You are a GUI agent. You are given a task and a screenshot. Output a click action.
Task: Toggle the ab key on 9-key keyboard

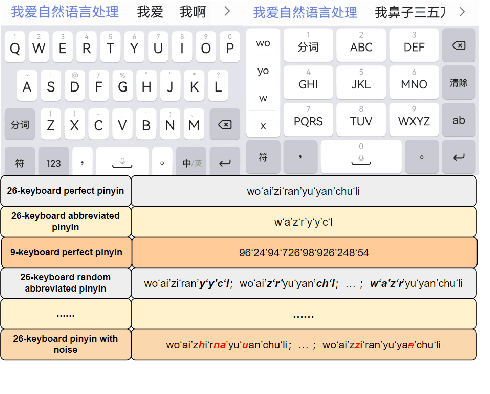[459, 120]
